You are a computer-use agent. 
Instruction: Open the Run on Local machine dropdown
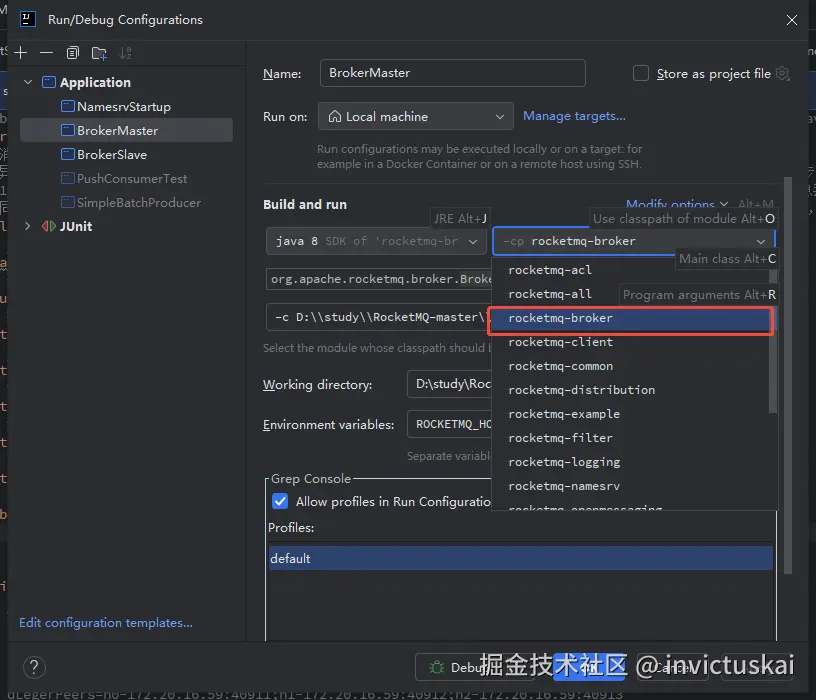pos(416,116)
